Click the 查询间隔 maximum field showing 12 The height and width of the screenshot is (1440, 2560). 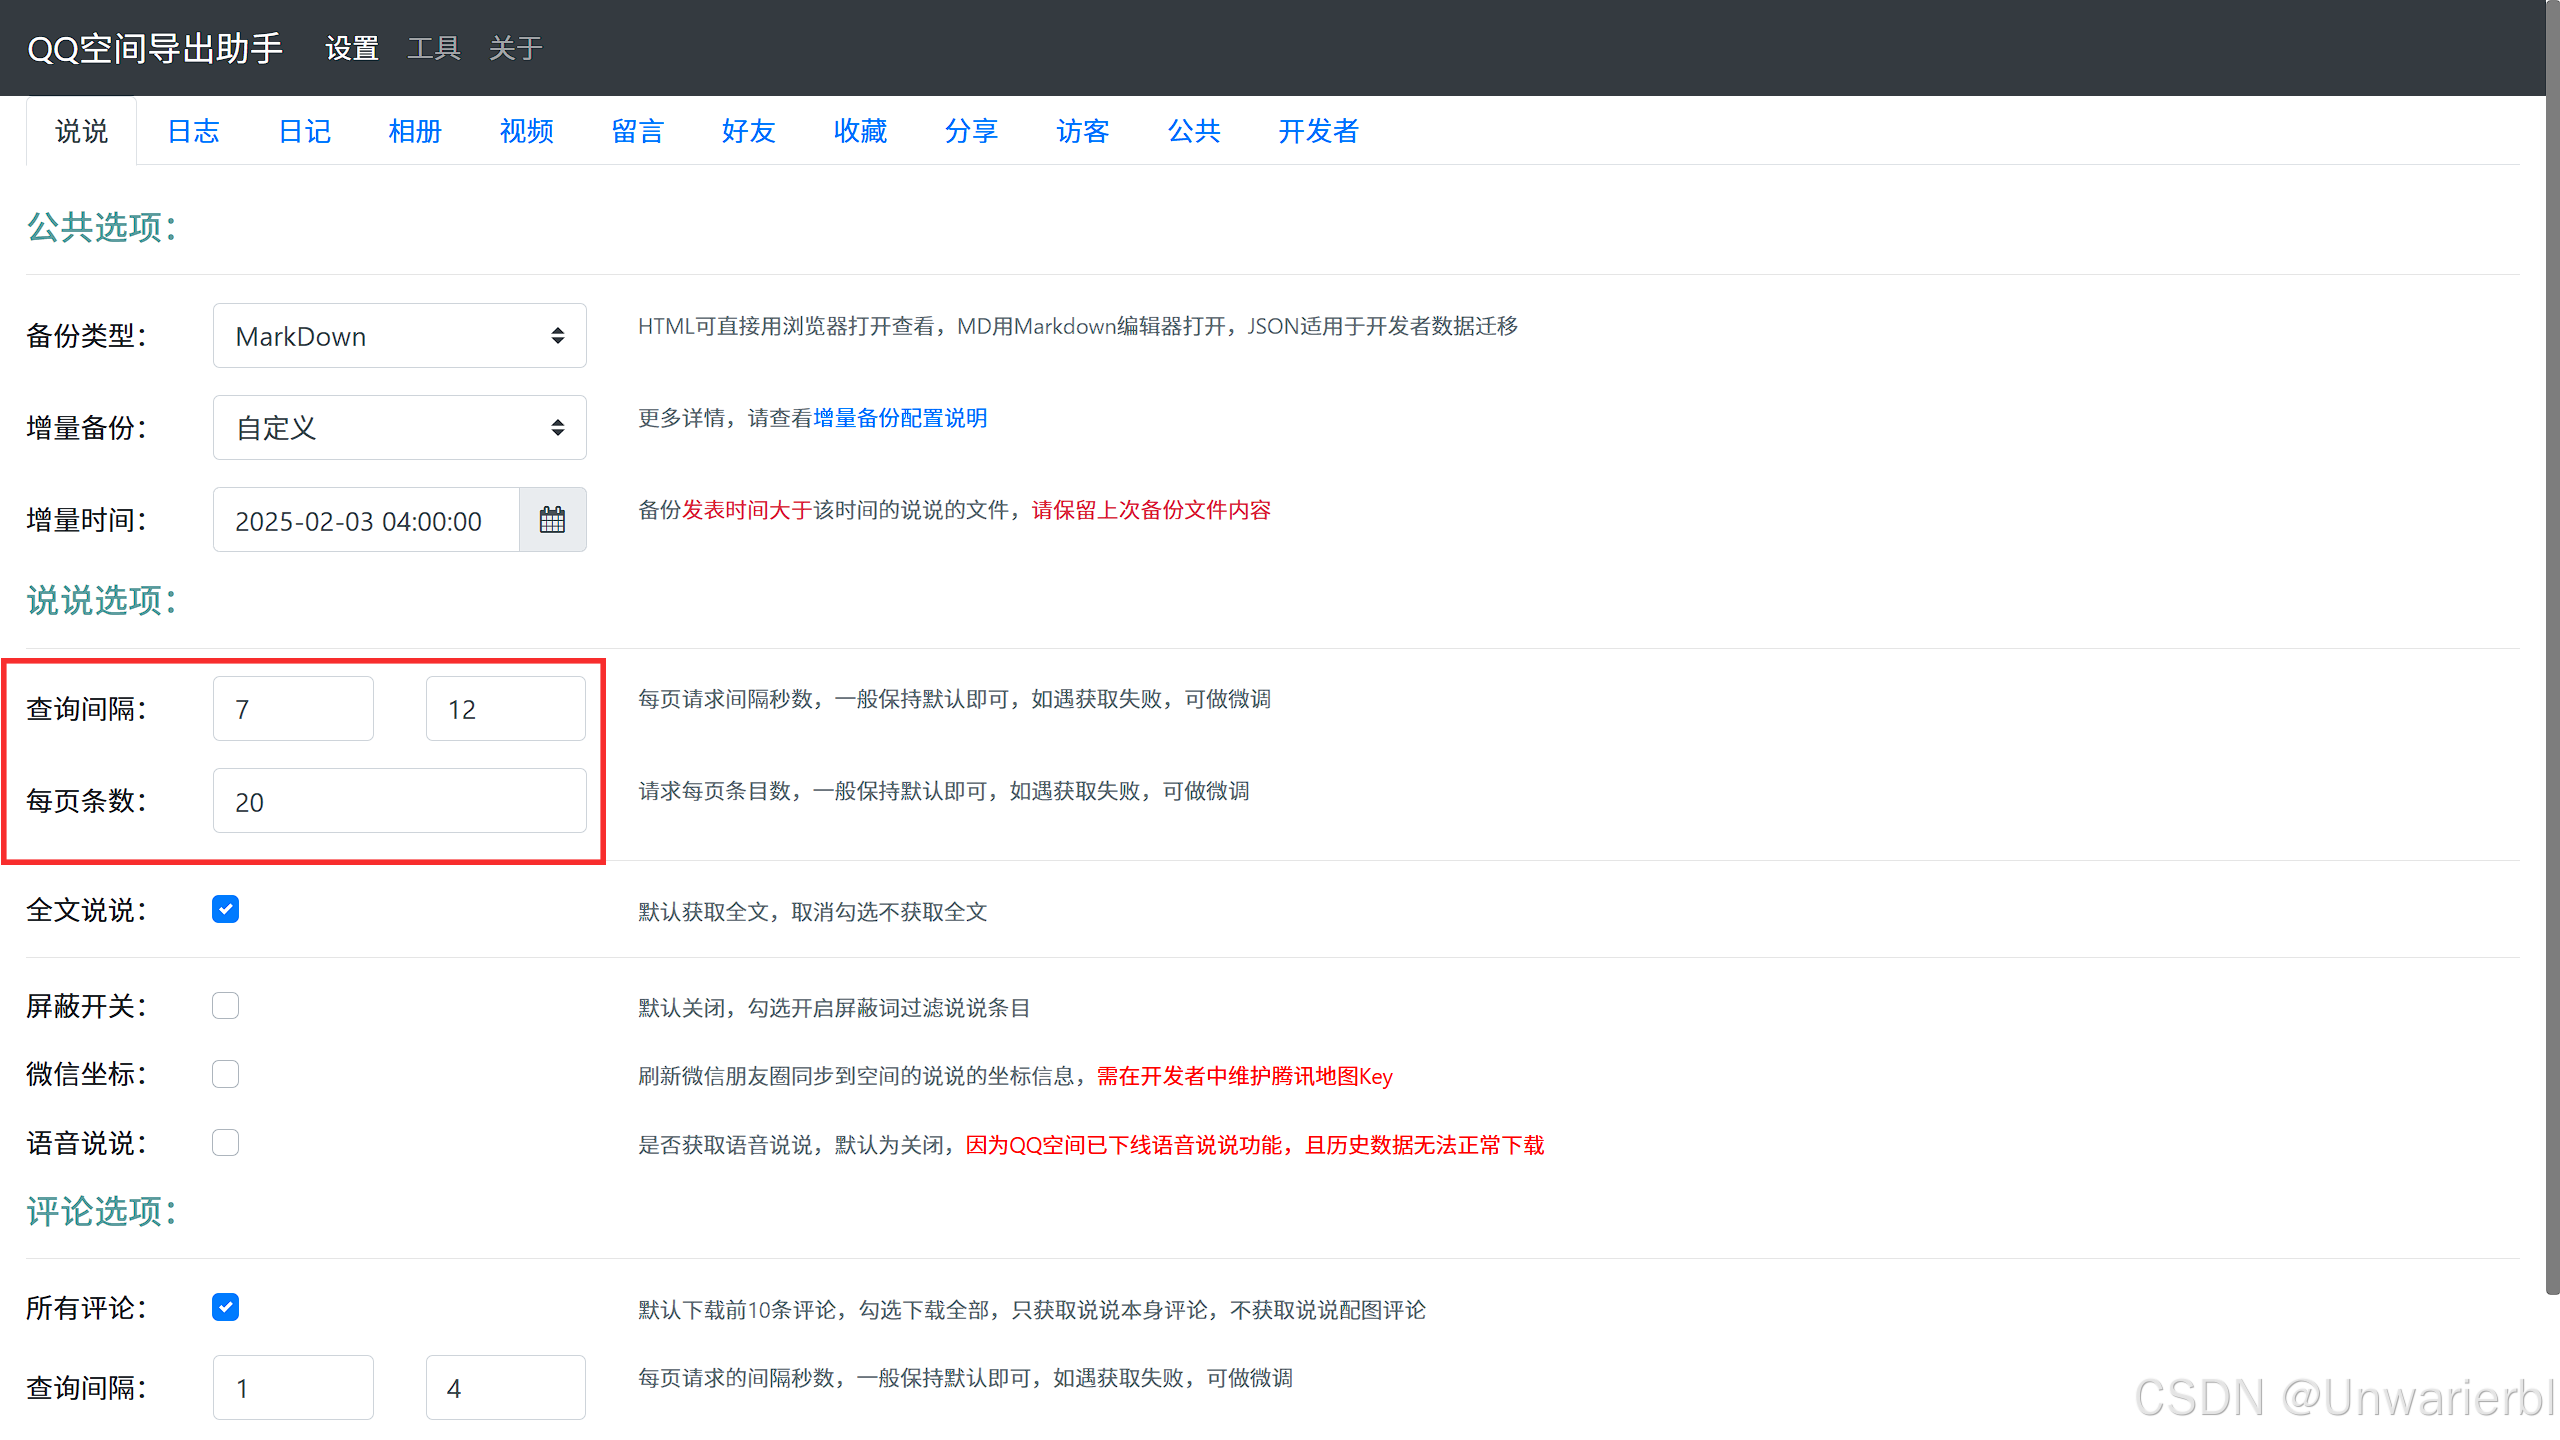505,709
